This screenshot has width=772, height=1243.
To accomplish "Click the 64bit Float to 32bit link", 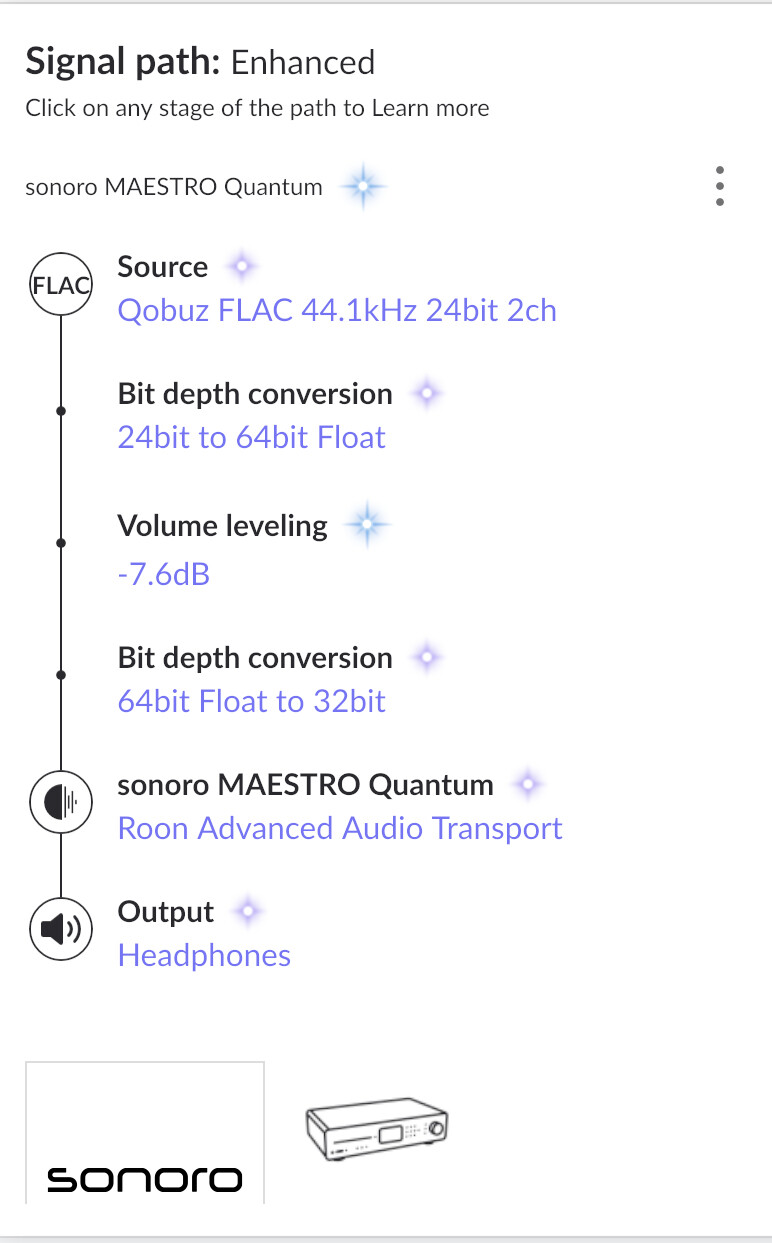I will point(251,702).
